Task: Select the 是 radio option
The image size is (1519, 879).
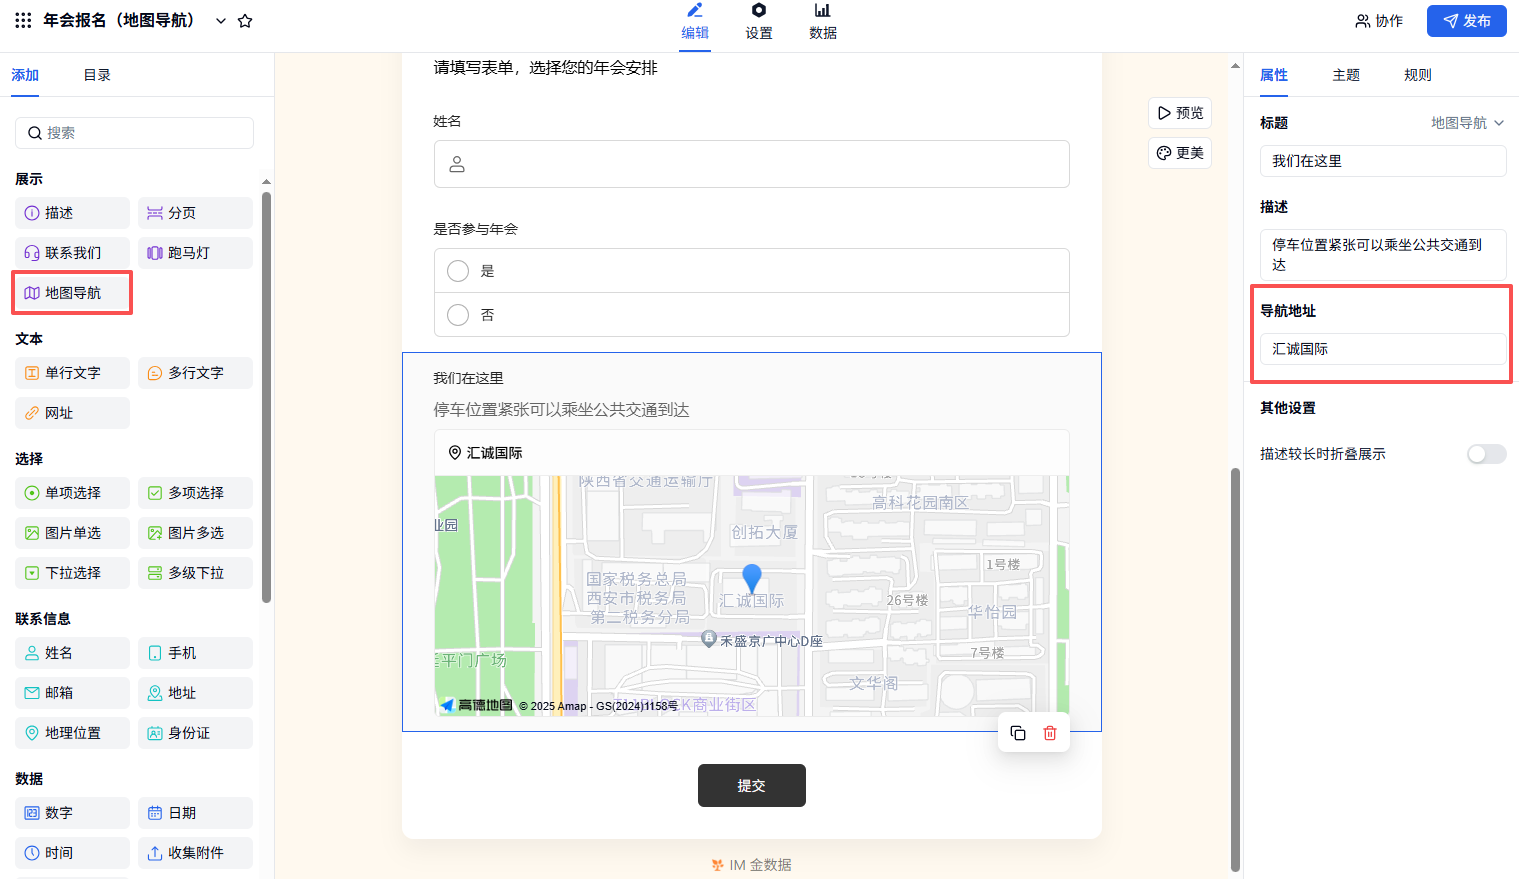Action: [458, 271]
